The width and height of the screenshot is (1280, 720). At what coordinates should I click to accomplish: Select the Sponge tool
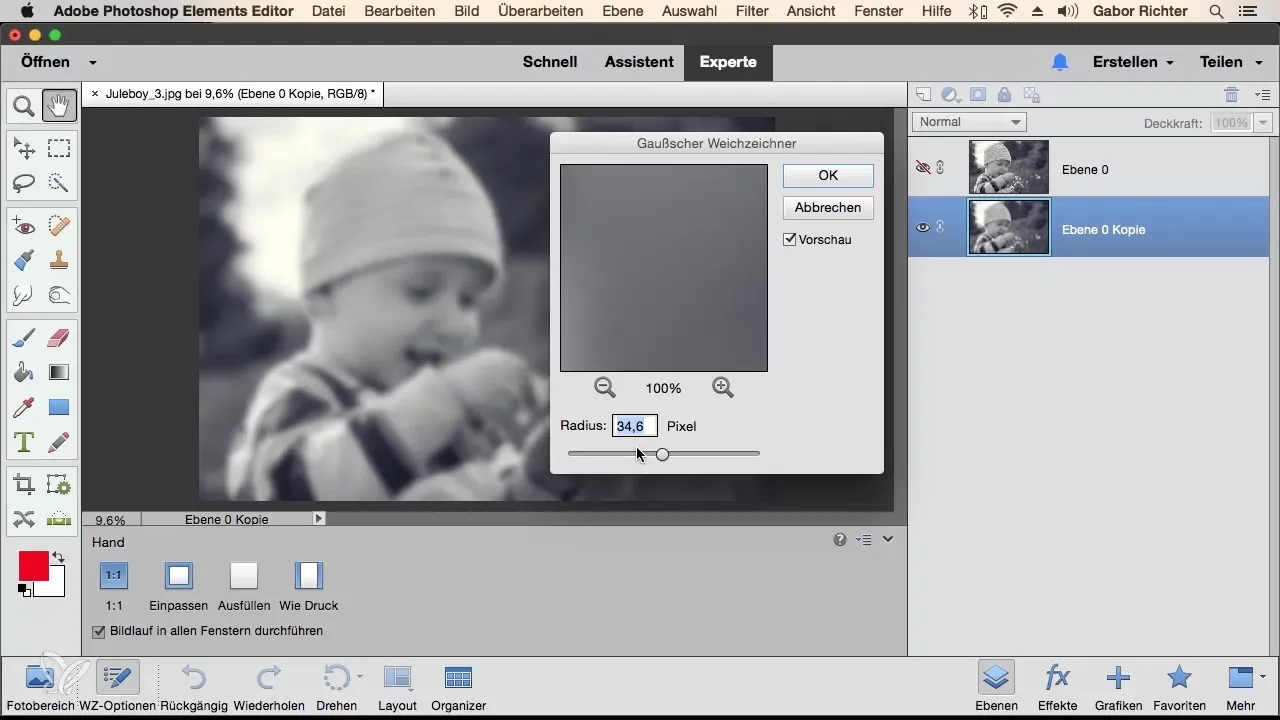coord(59,295)
